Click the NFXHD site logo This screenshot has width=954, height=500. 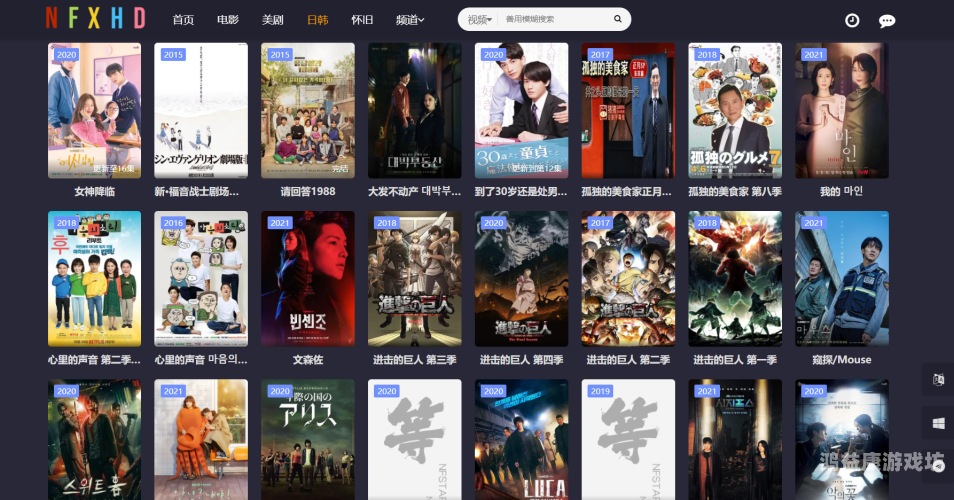(95, 18)
